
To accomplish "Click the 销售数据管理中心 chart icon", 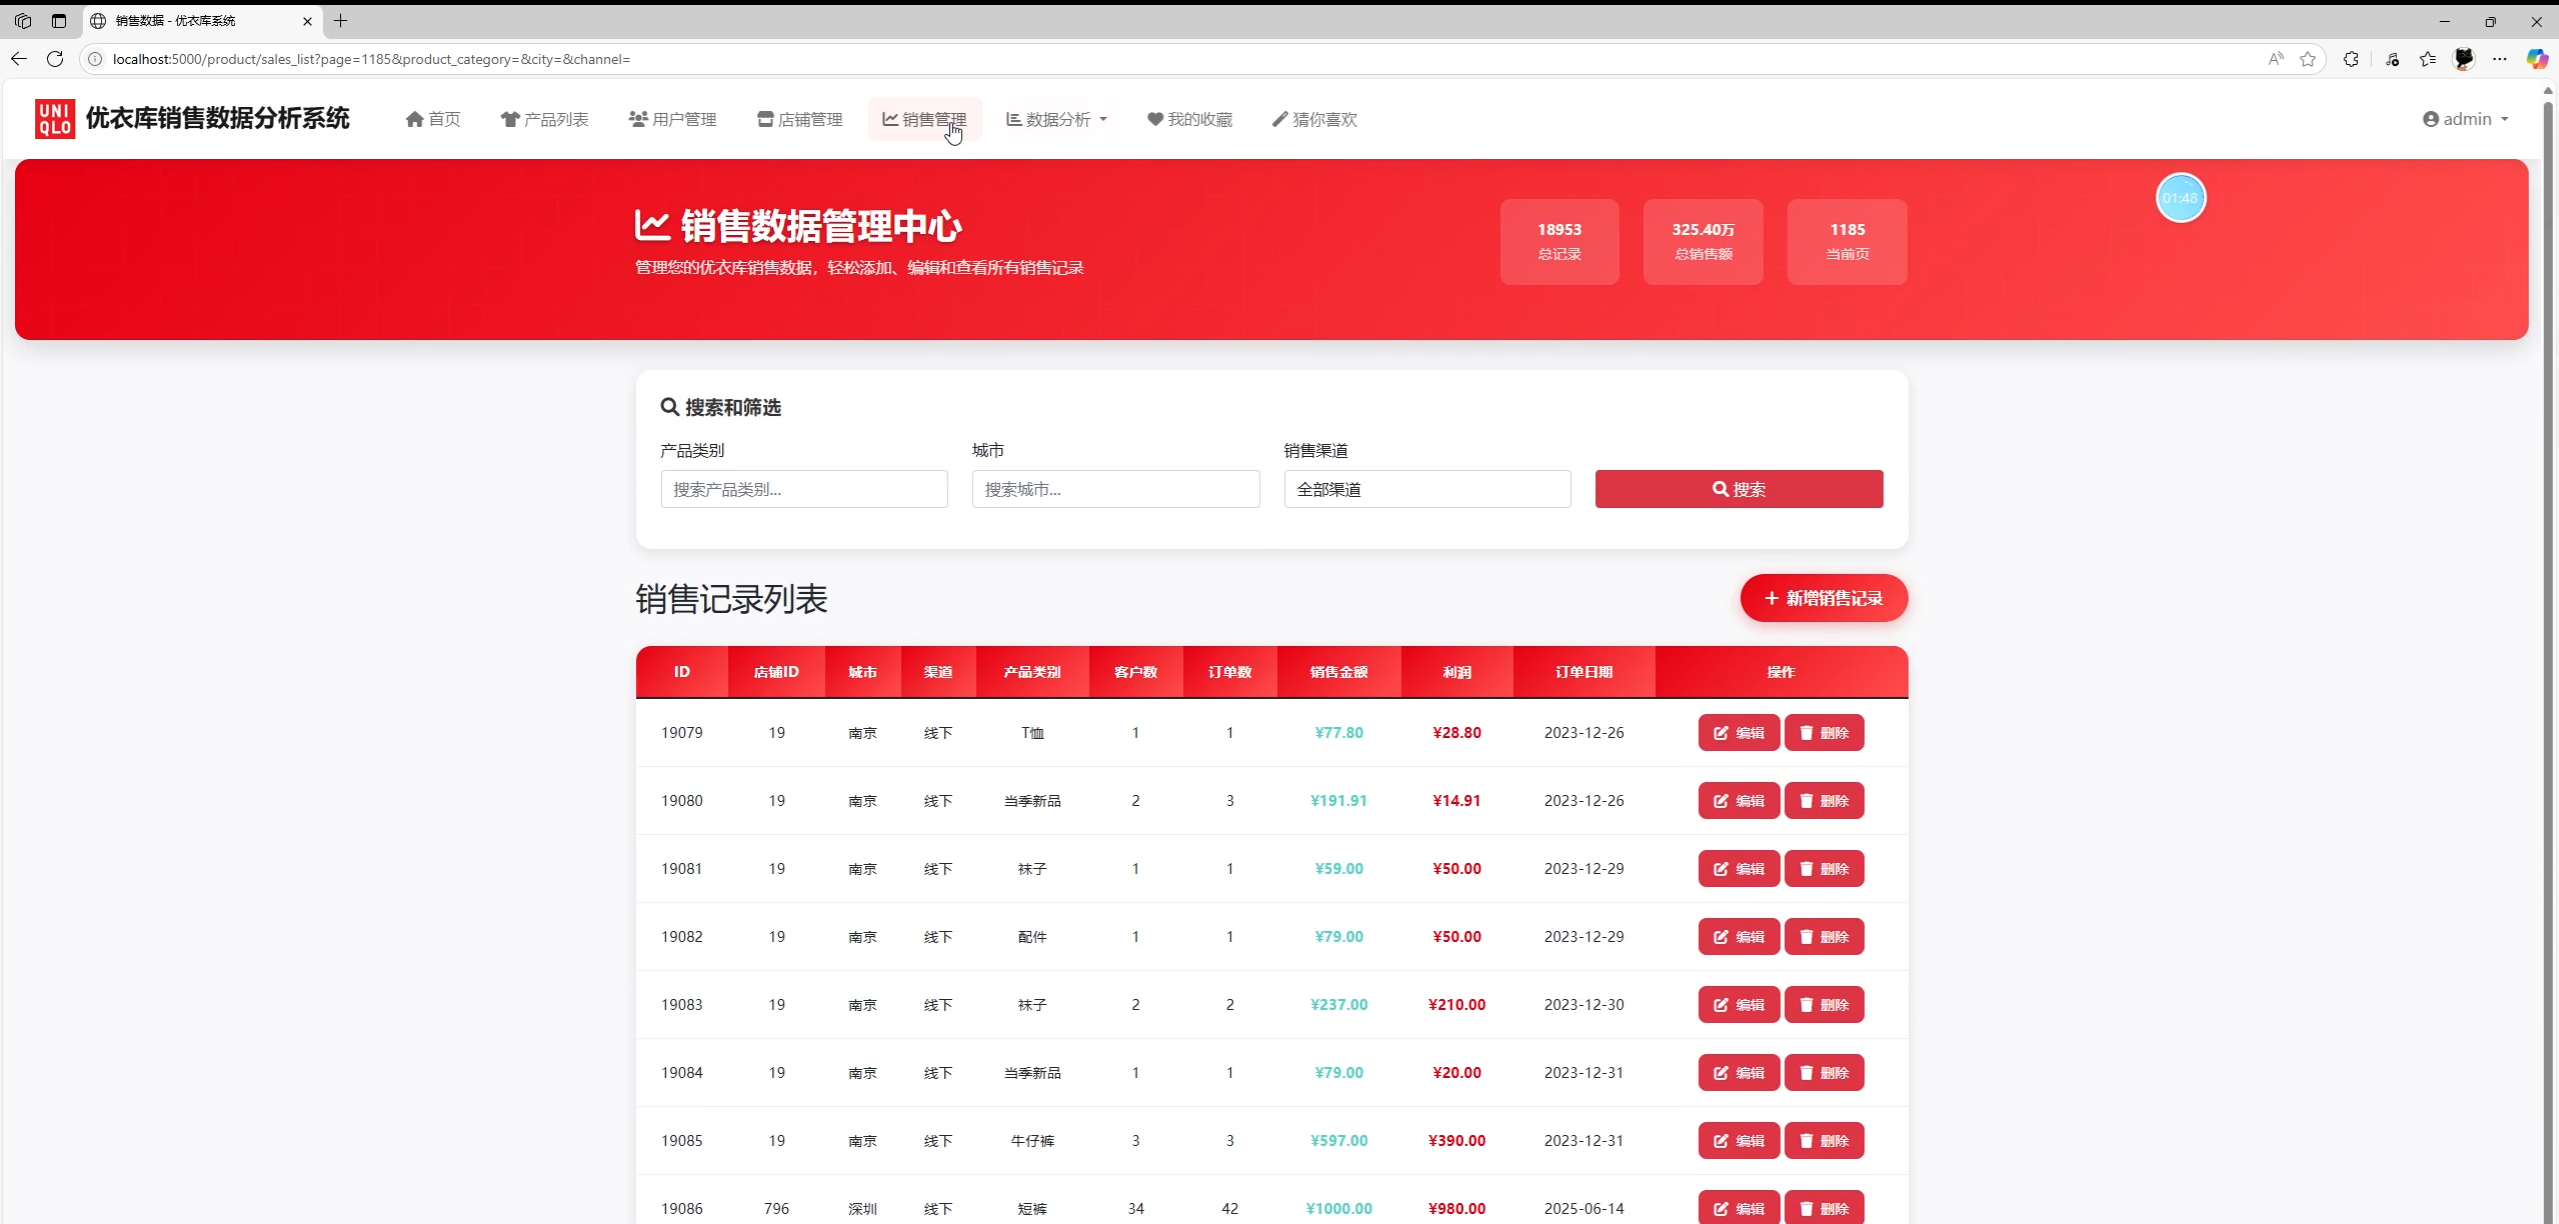I will (x=652, y=225).
